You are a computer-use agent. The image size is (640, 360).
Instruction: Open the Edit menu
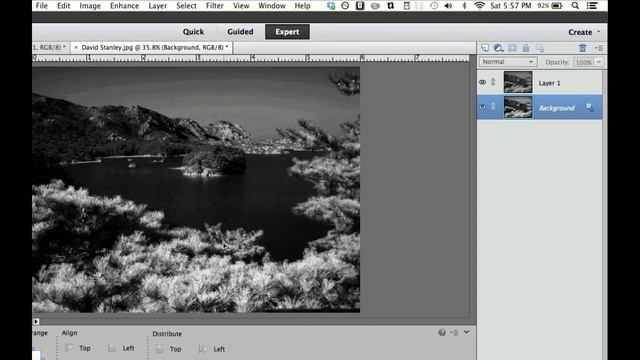pos(63,6)
